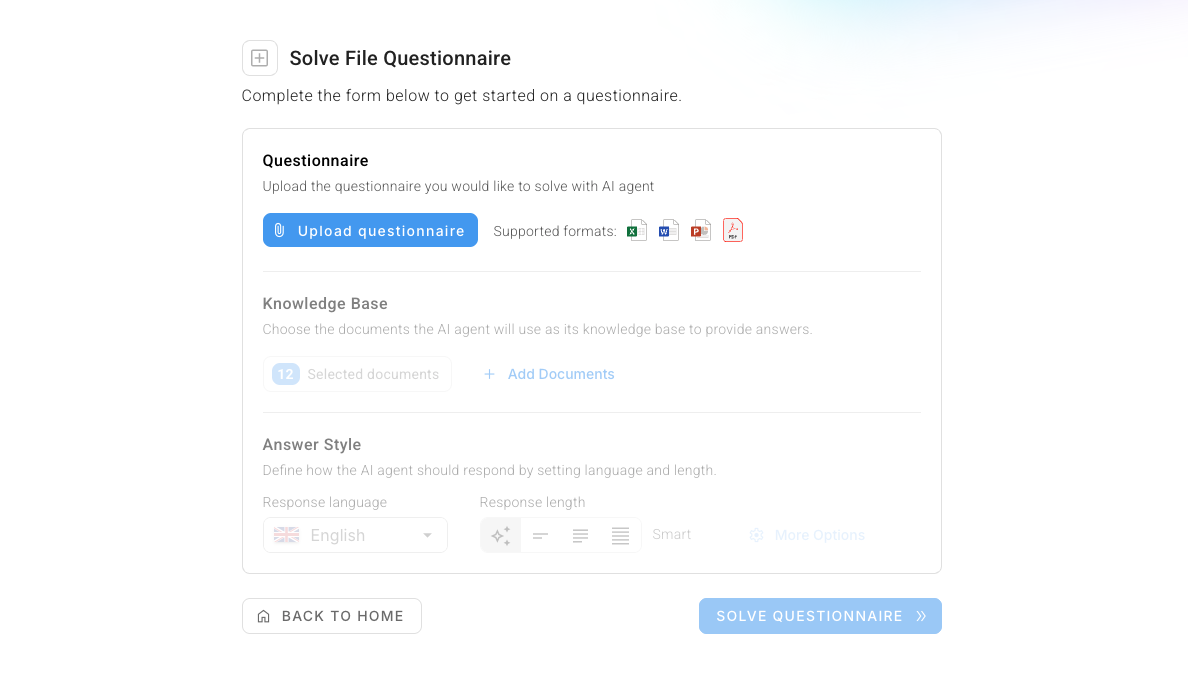Click the Word format icon

[x=668, y=230]
